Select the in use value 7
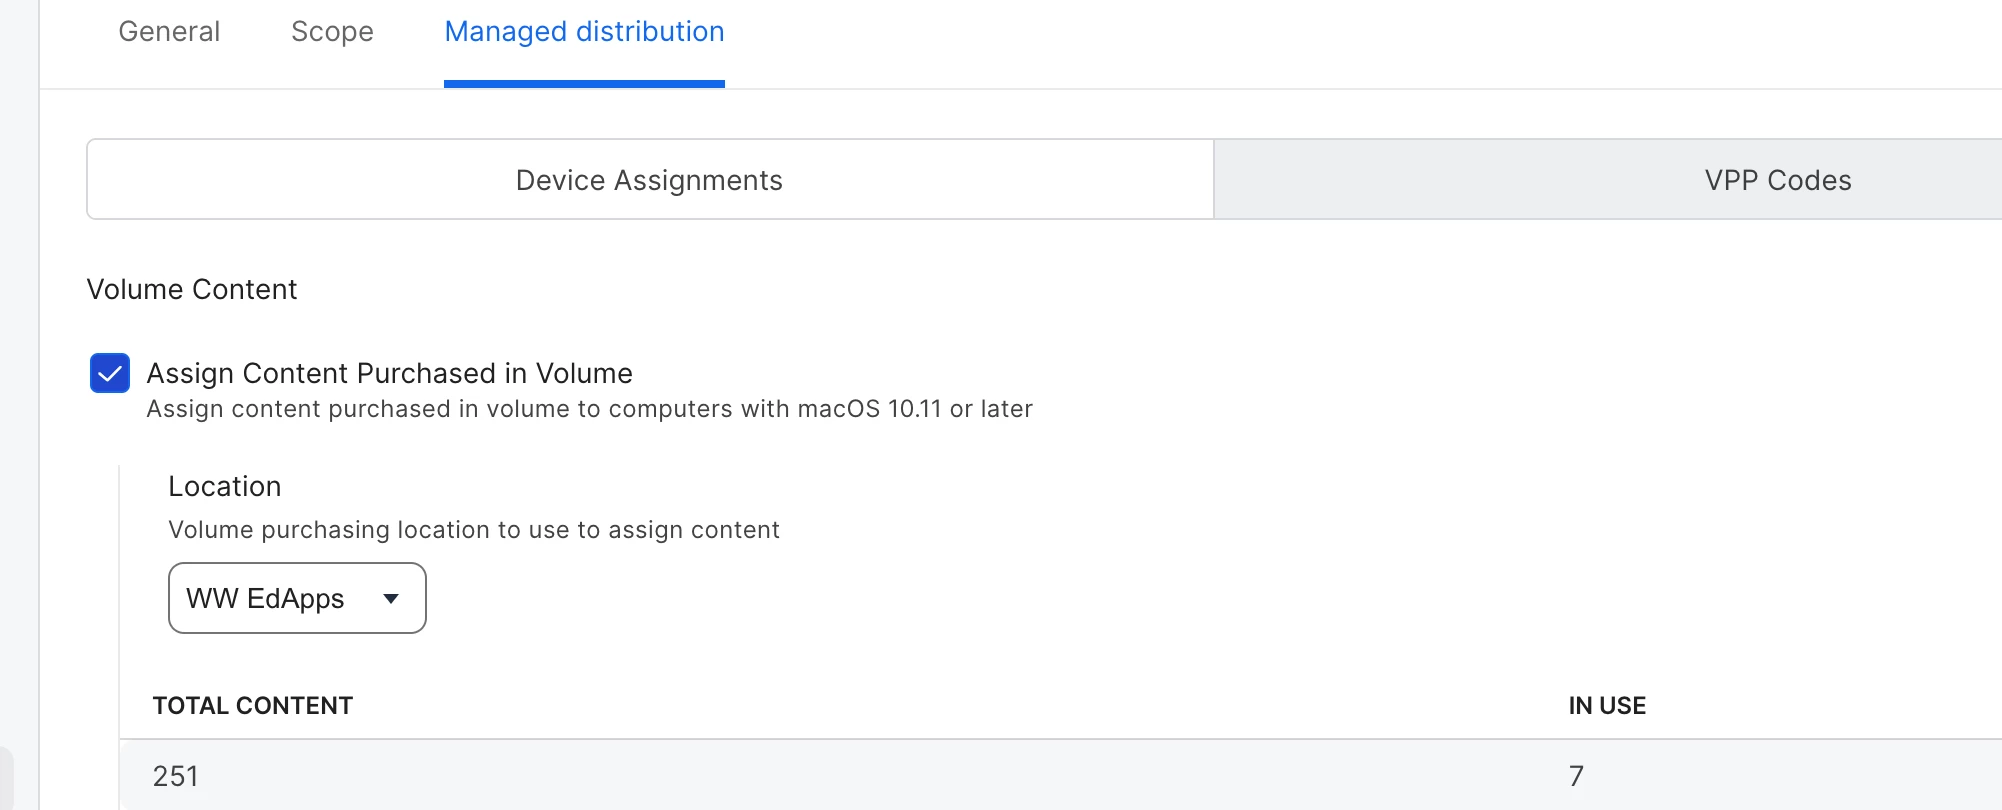The width and height of the screenshot is (2002, 810). (1576, 776)
